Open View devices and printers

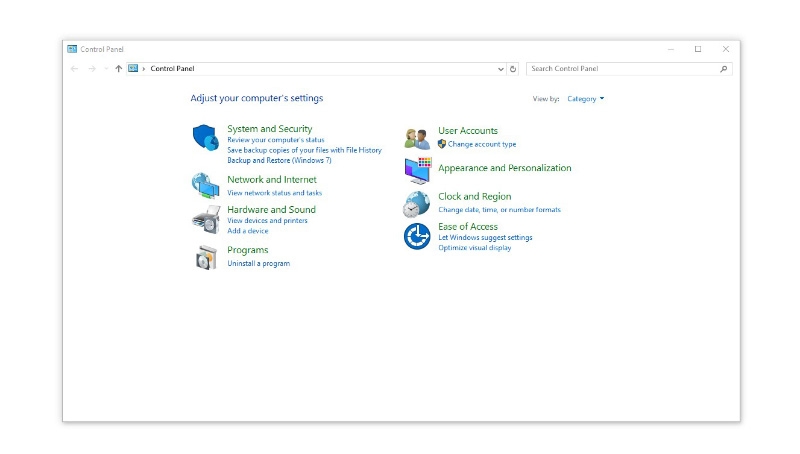point(267,220)
